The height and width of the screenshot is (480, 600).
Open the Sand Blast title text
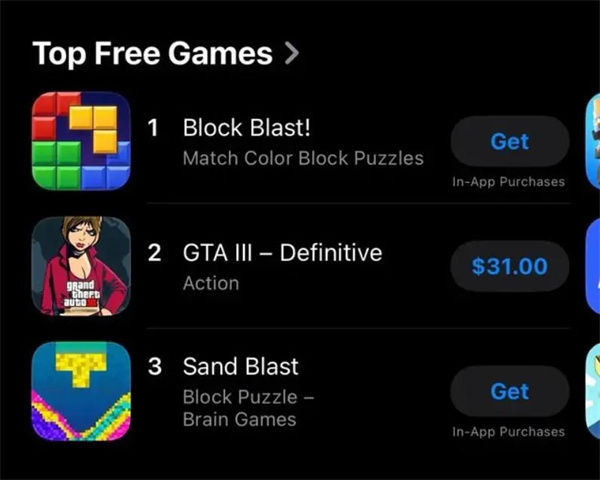[x=240, y=366]
